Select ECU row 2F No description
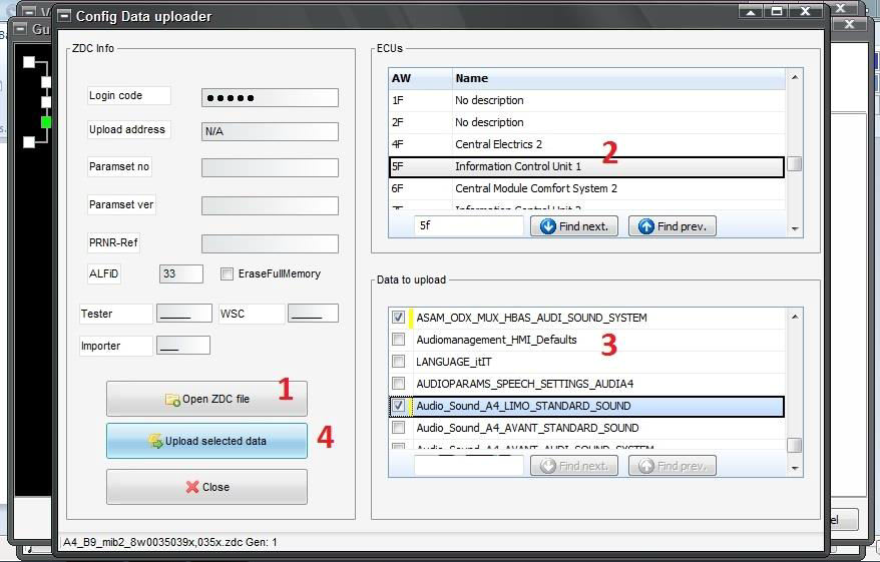Screen dimensions: 880x562 [x=587, y=122]
